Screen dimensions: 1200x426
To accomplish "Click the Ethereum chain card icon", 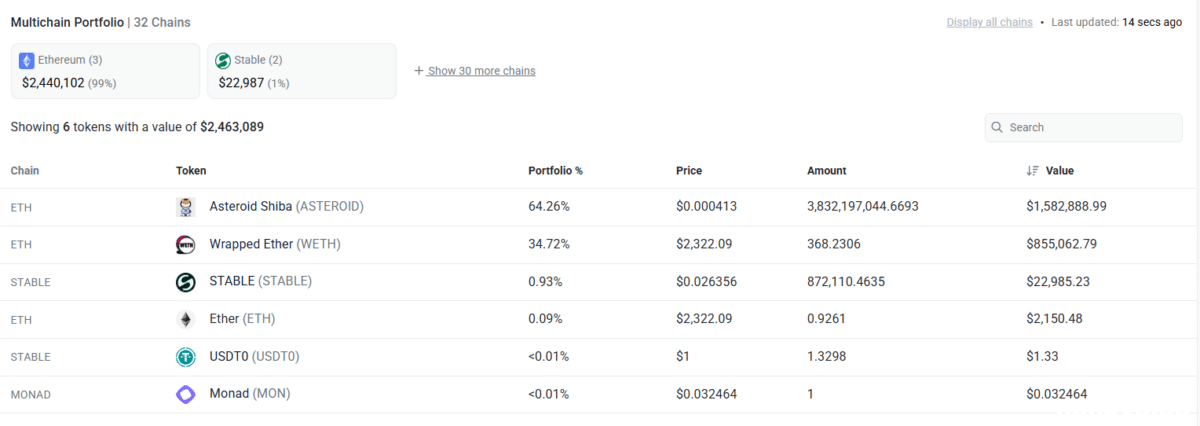I will (x=27, y=60).
